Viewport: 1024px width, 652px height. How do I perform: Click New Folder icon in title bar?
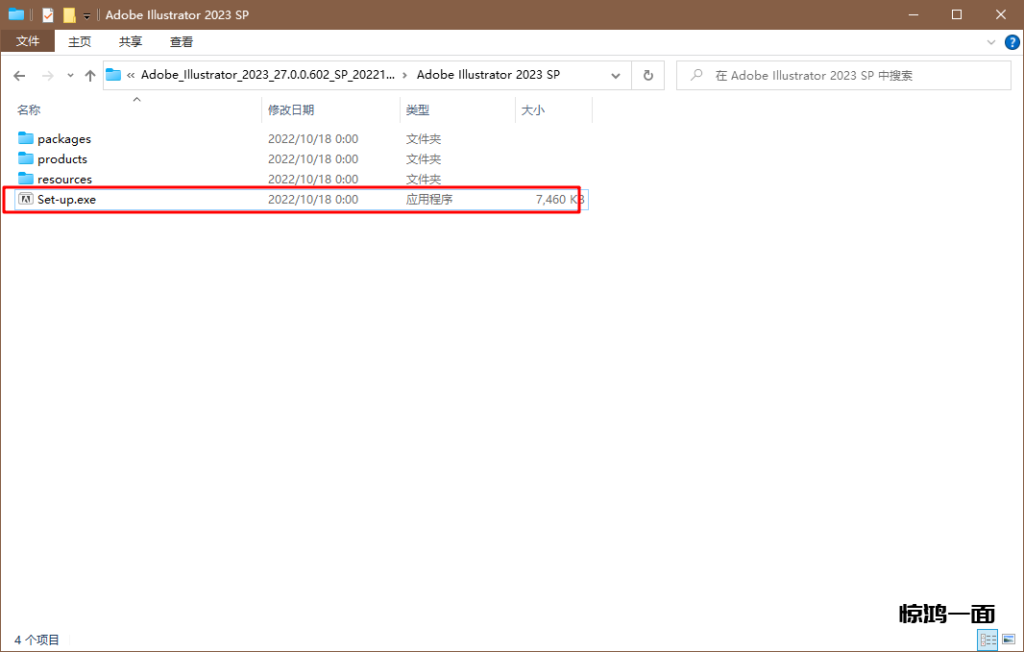tap(69, 15)
